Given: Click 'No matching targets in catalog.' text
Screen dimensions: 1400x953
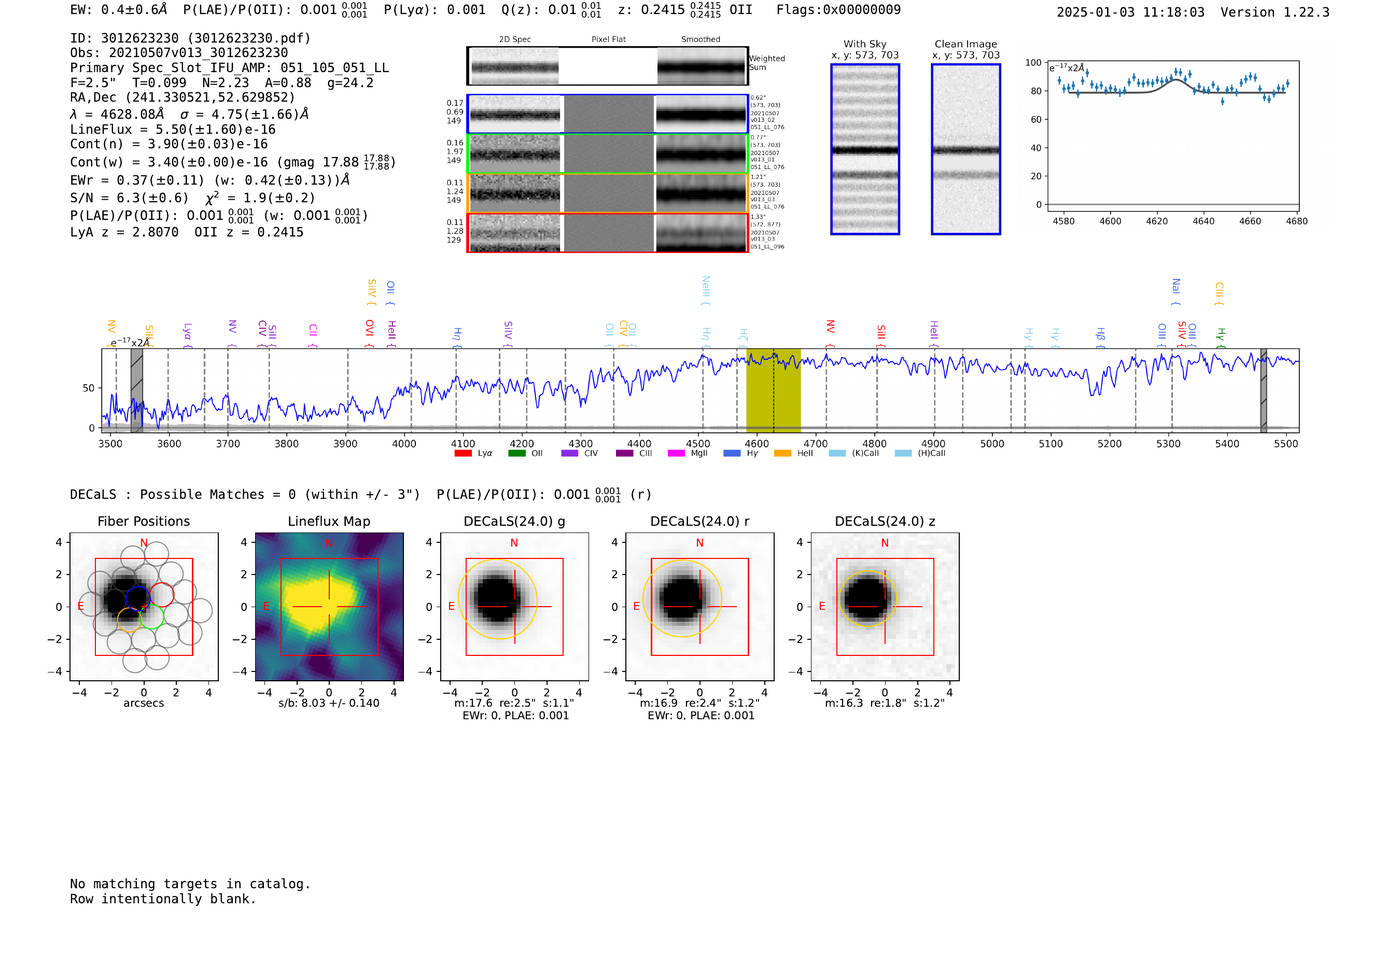Looking at the screenshot, I should pyautogui.click(x=190, y=884).
